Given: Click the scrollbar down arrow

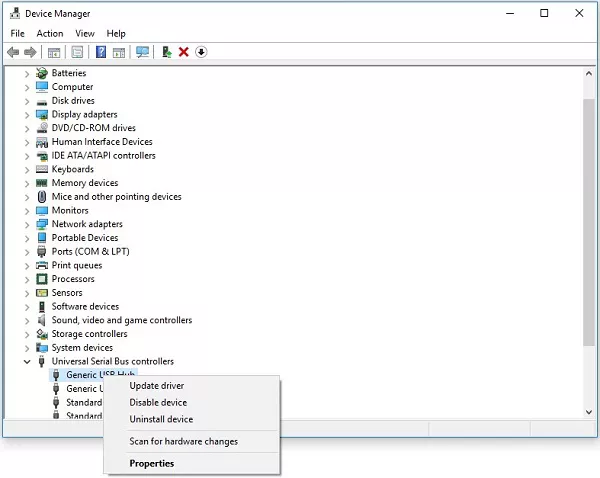Looking at the screenshot, I should point(589,412).
